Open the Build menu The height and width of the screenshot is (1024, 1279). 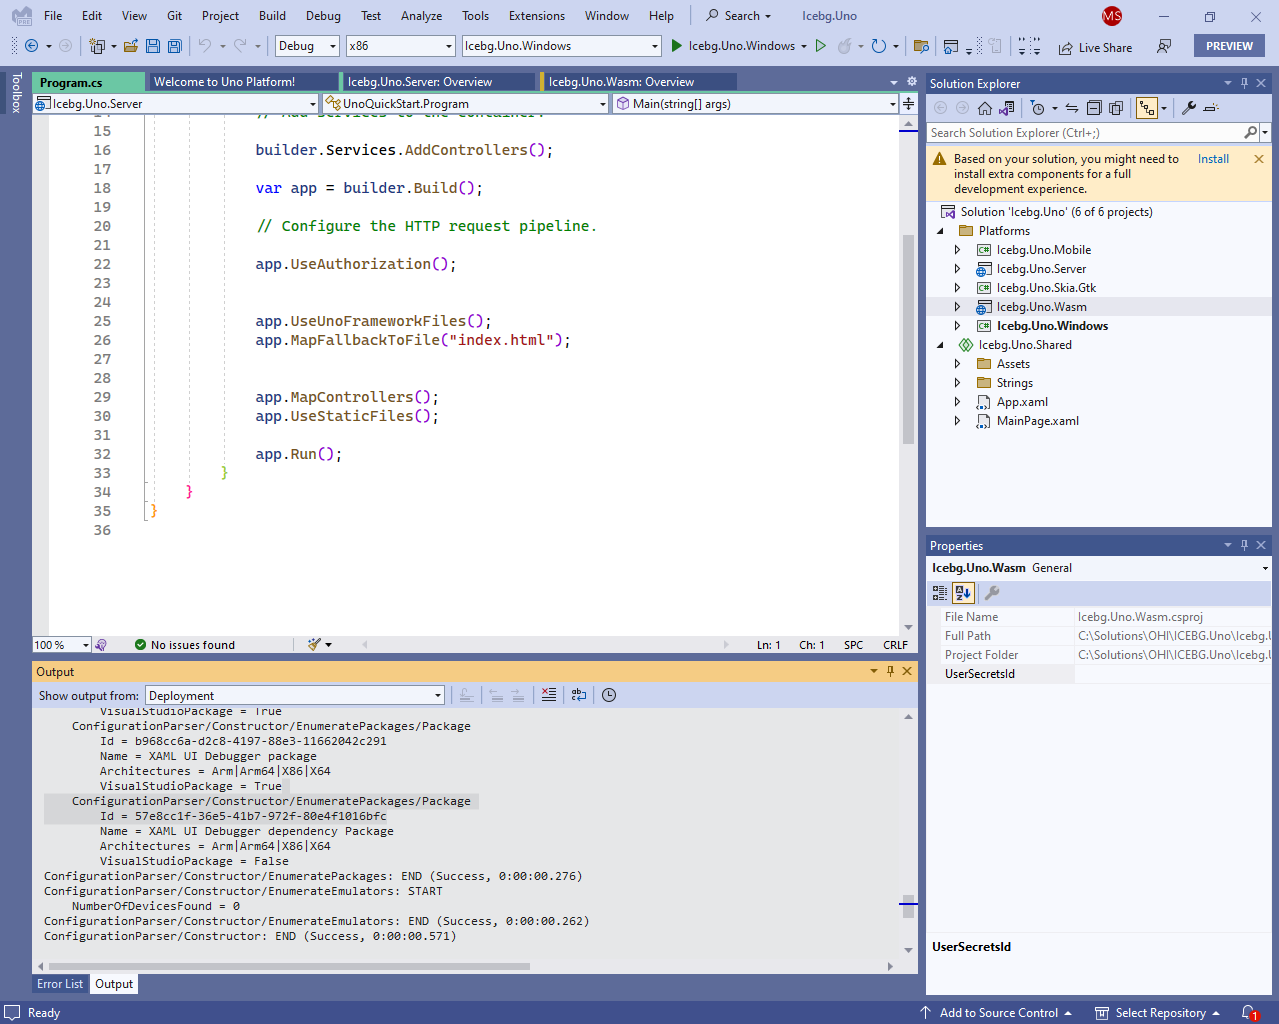[272, 16]
